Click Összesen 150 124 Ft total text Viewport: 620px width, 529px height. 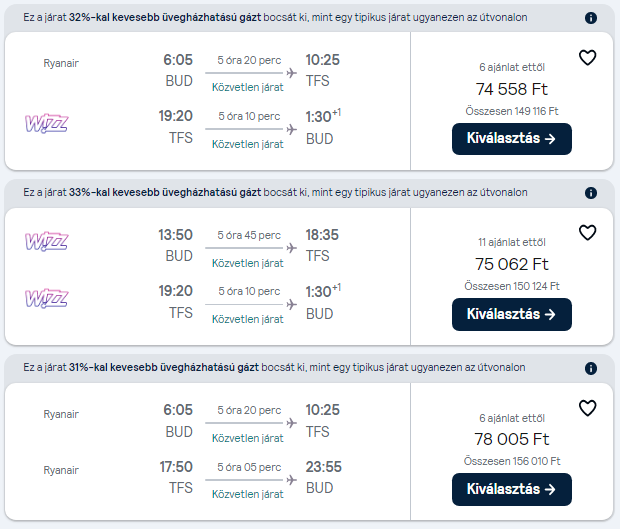pyautogui.click(x=512, y=286)
